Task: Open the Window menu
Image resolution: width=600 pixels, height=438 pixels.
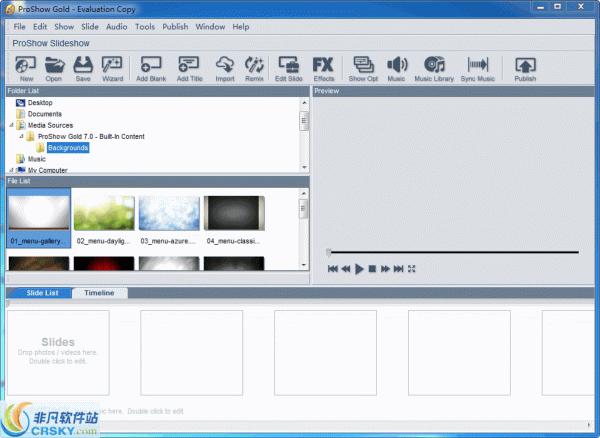Action: pyautogui.click(x=210, y=27)
